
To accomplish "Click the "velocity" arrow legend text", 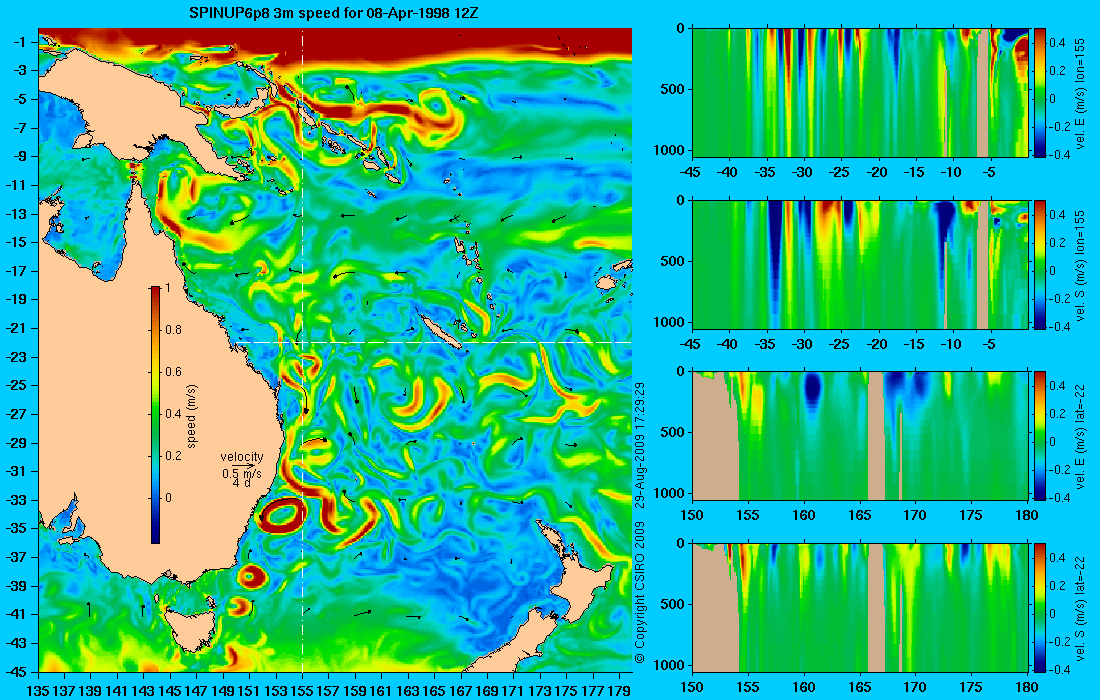I will (242, 457).
